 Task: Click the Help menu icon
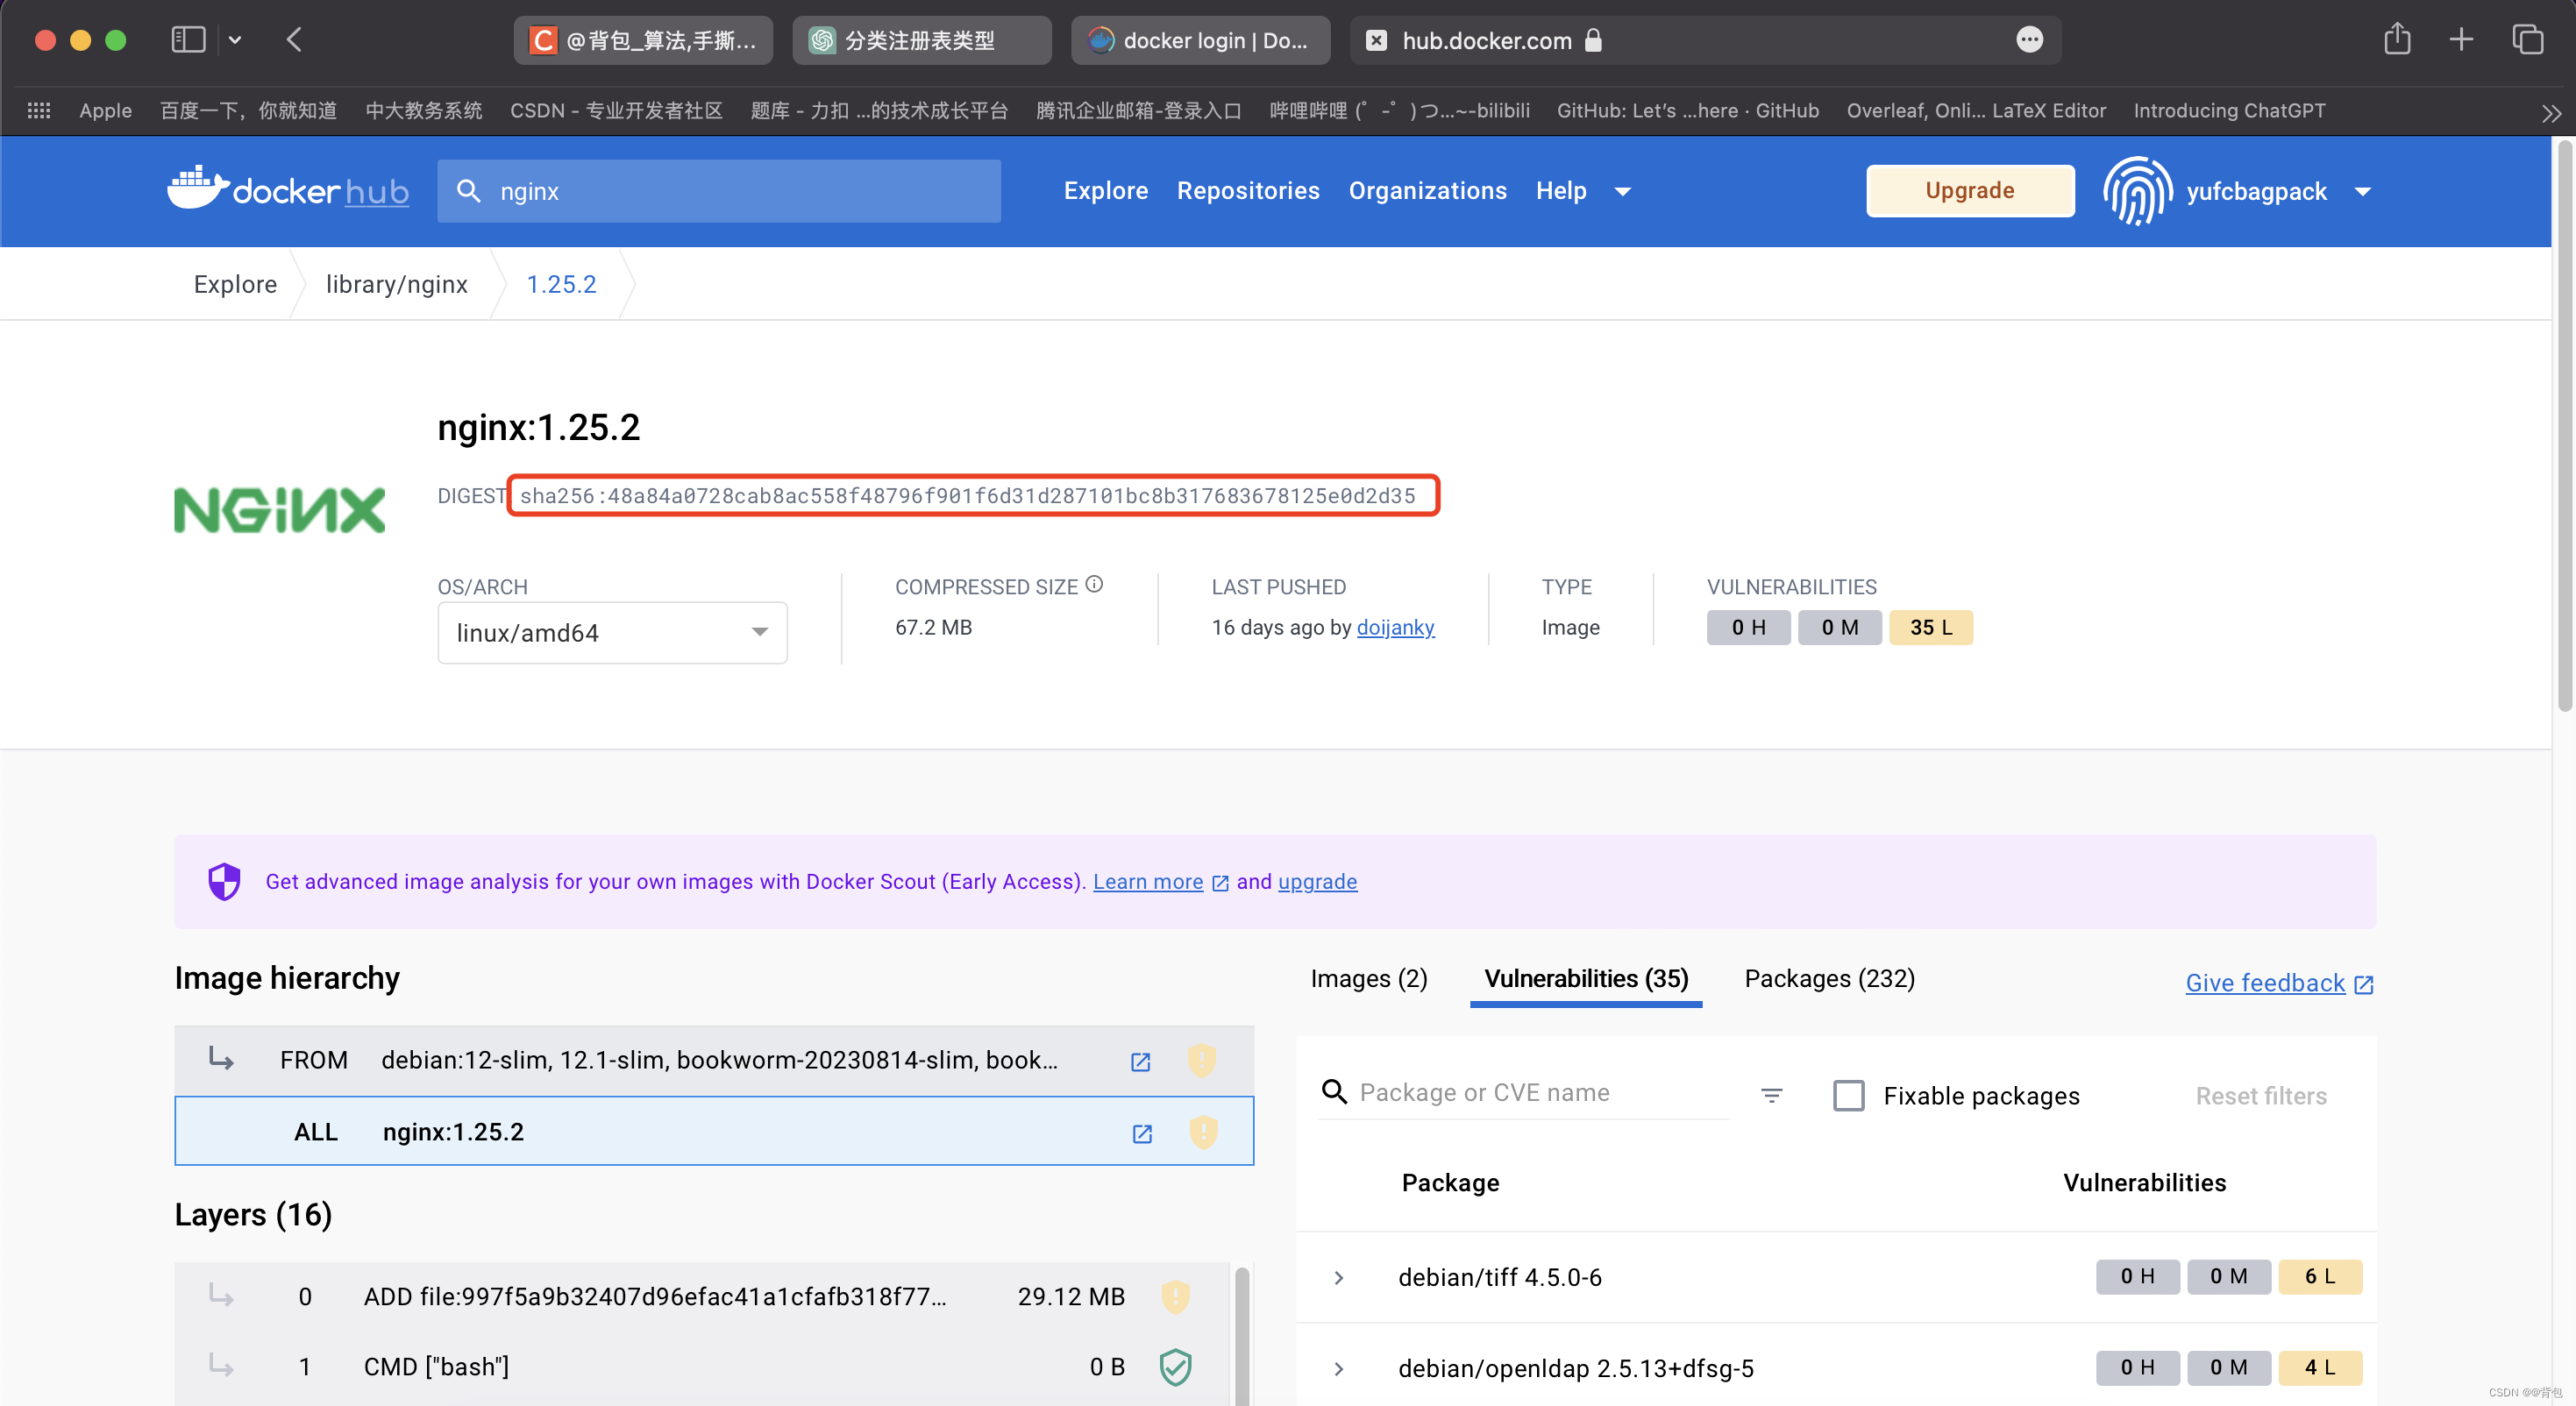coord(1620,190)
